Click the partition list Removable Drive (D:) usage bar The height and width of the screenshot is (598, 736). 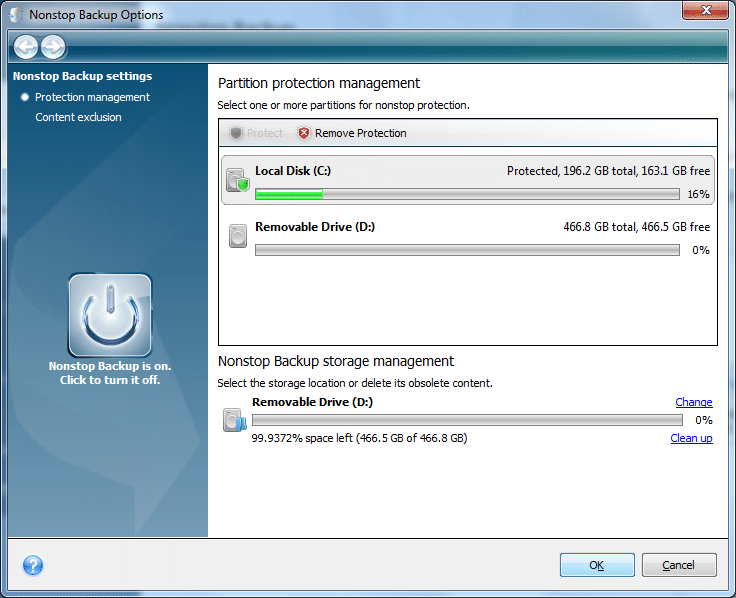(x=467, y=250)
